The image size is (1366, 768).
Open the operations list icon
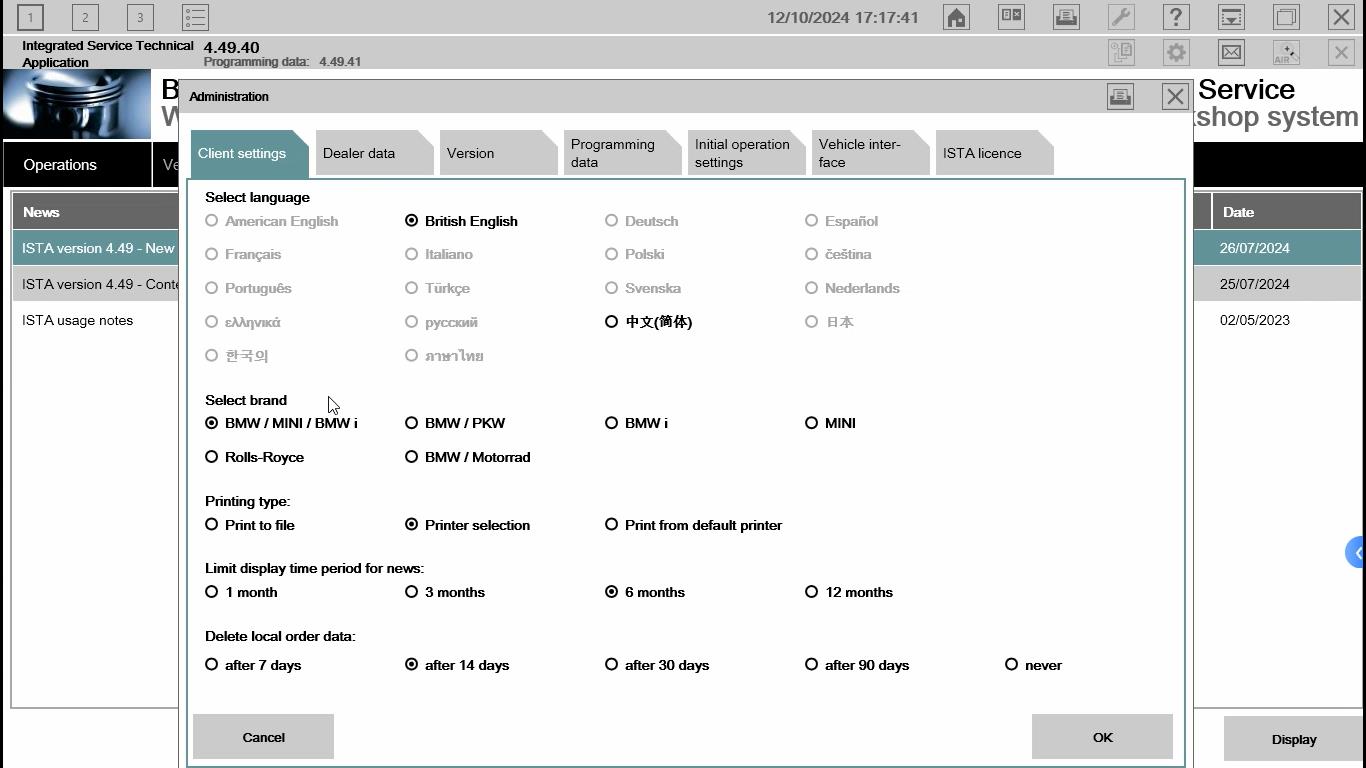(x=195, y=17)
